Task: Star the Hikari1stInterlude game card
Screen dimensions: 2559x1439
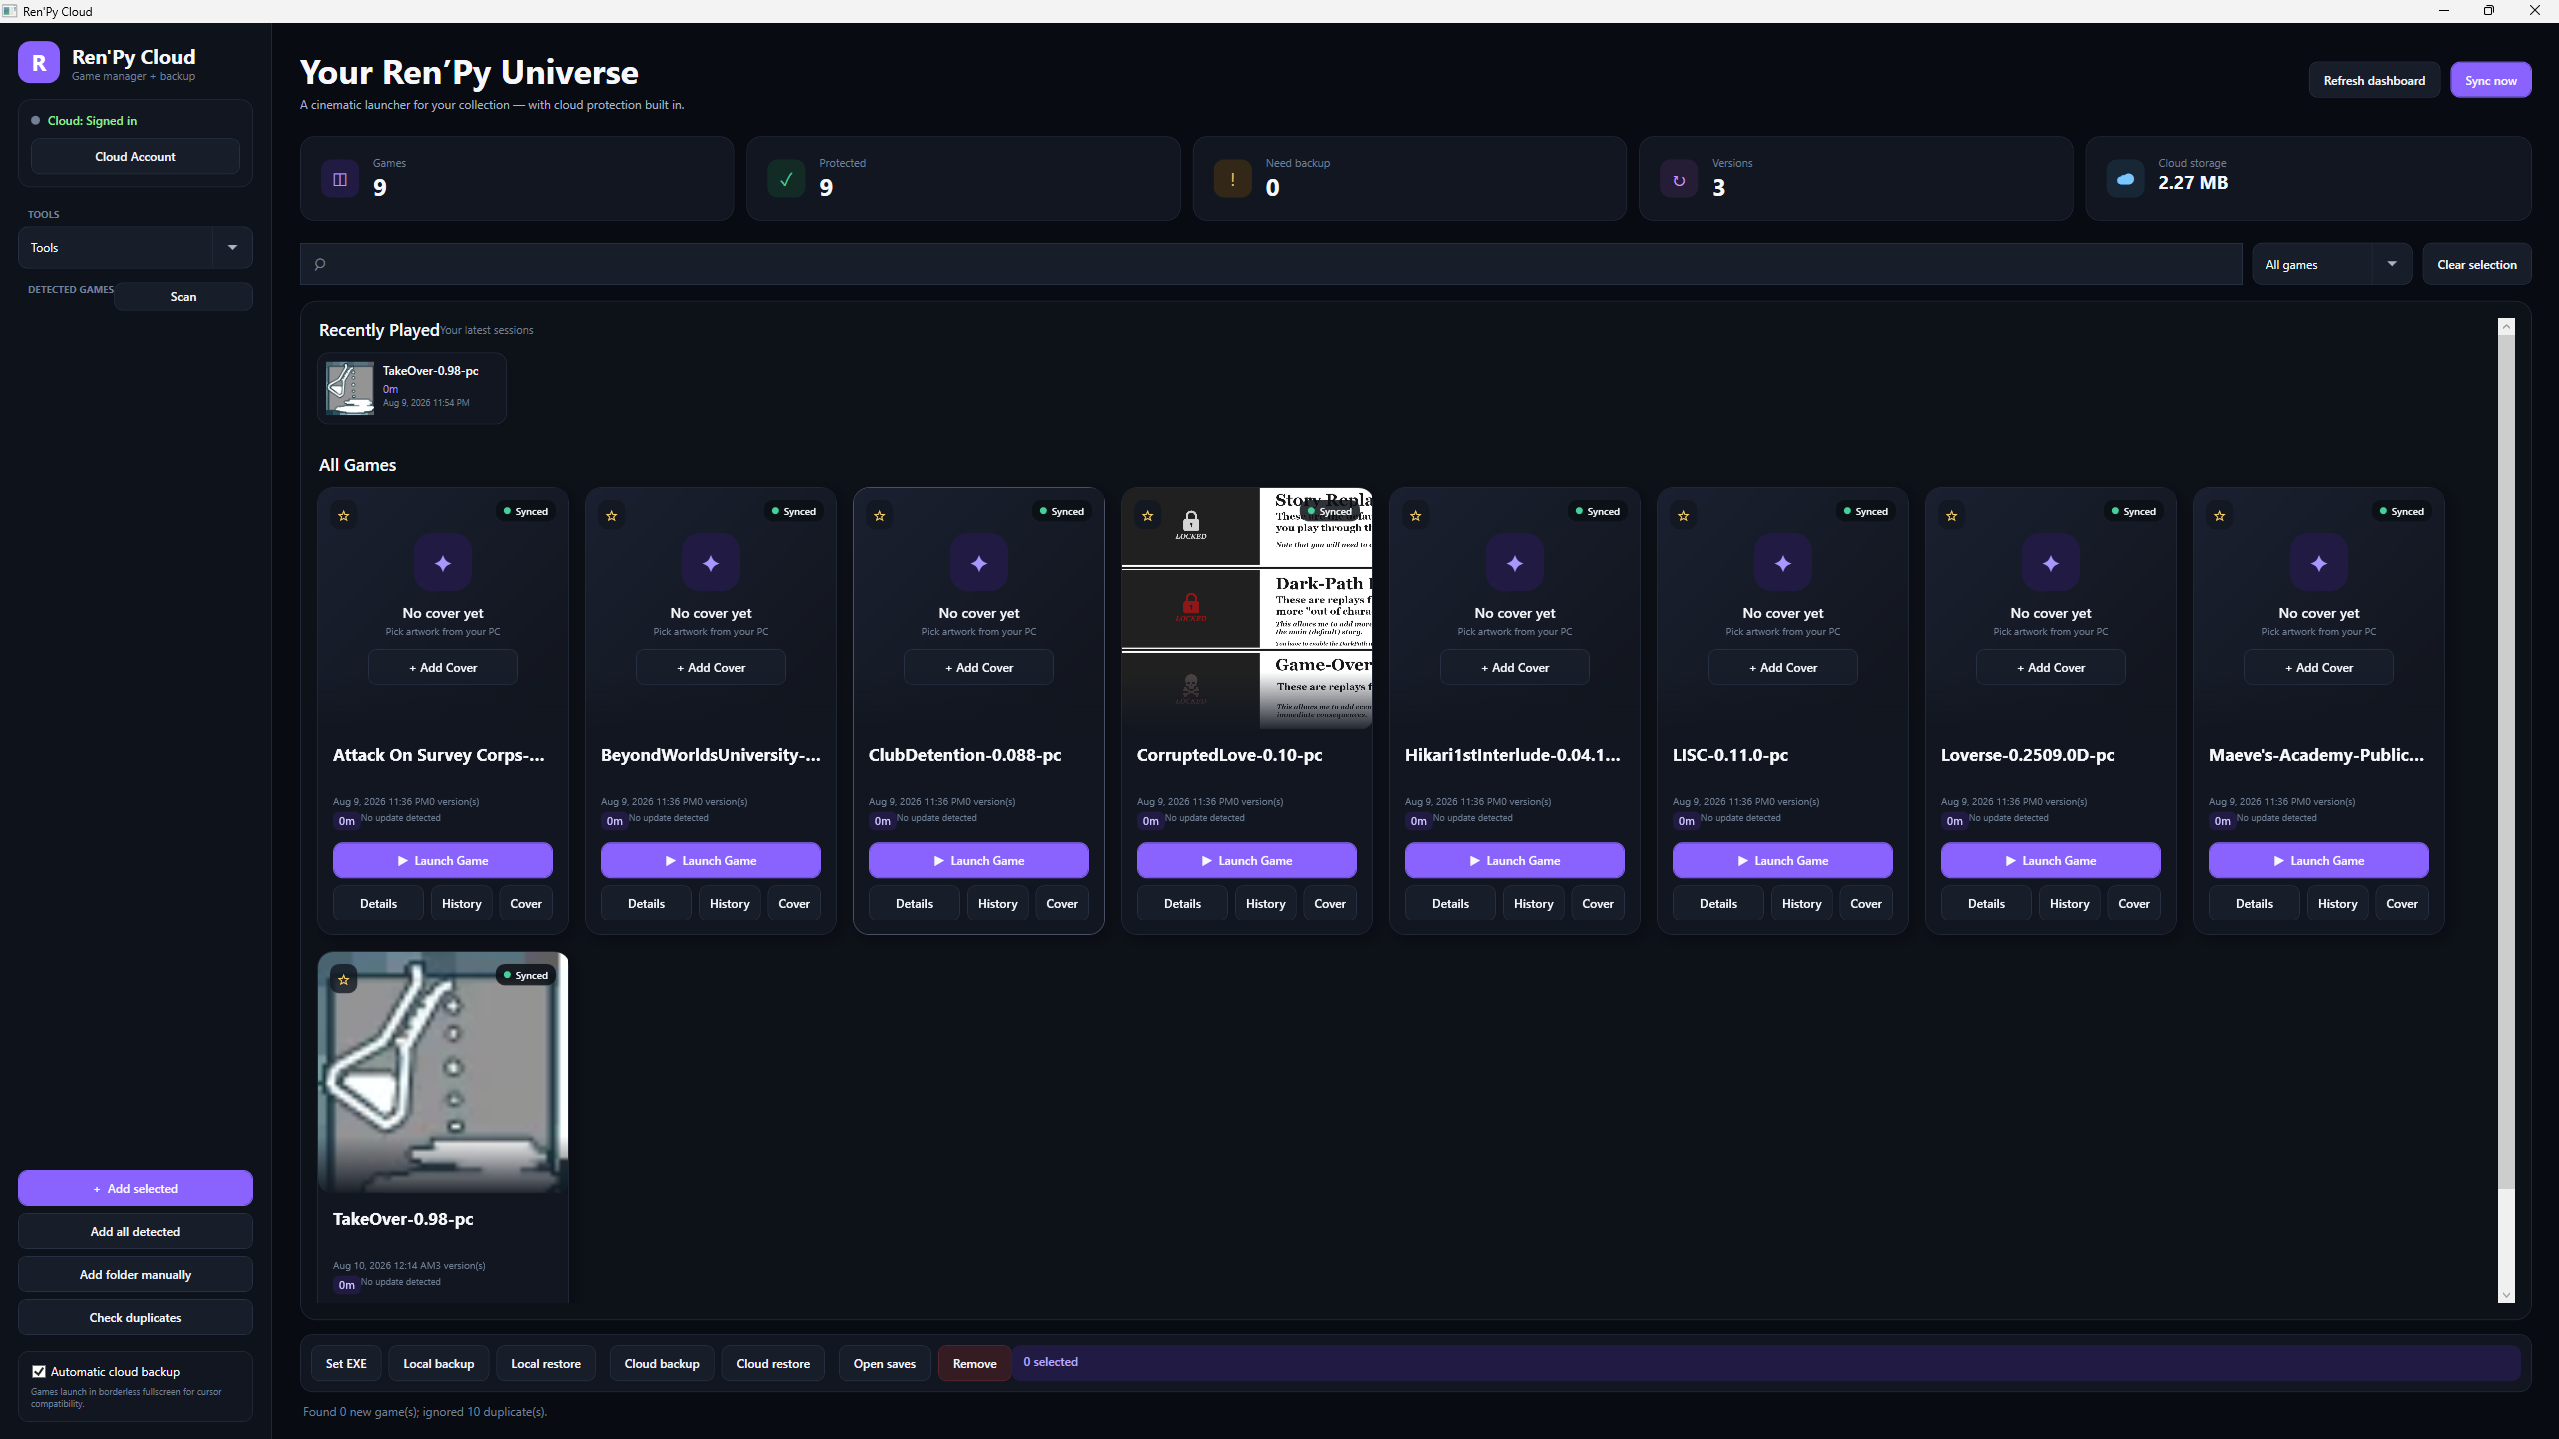Action: point(1416,516)
